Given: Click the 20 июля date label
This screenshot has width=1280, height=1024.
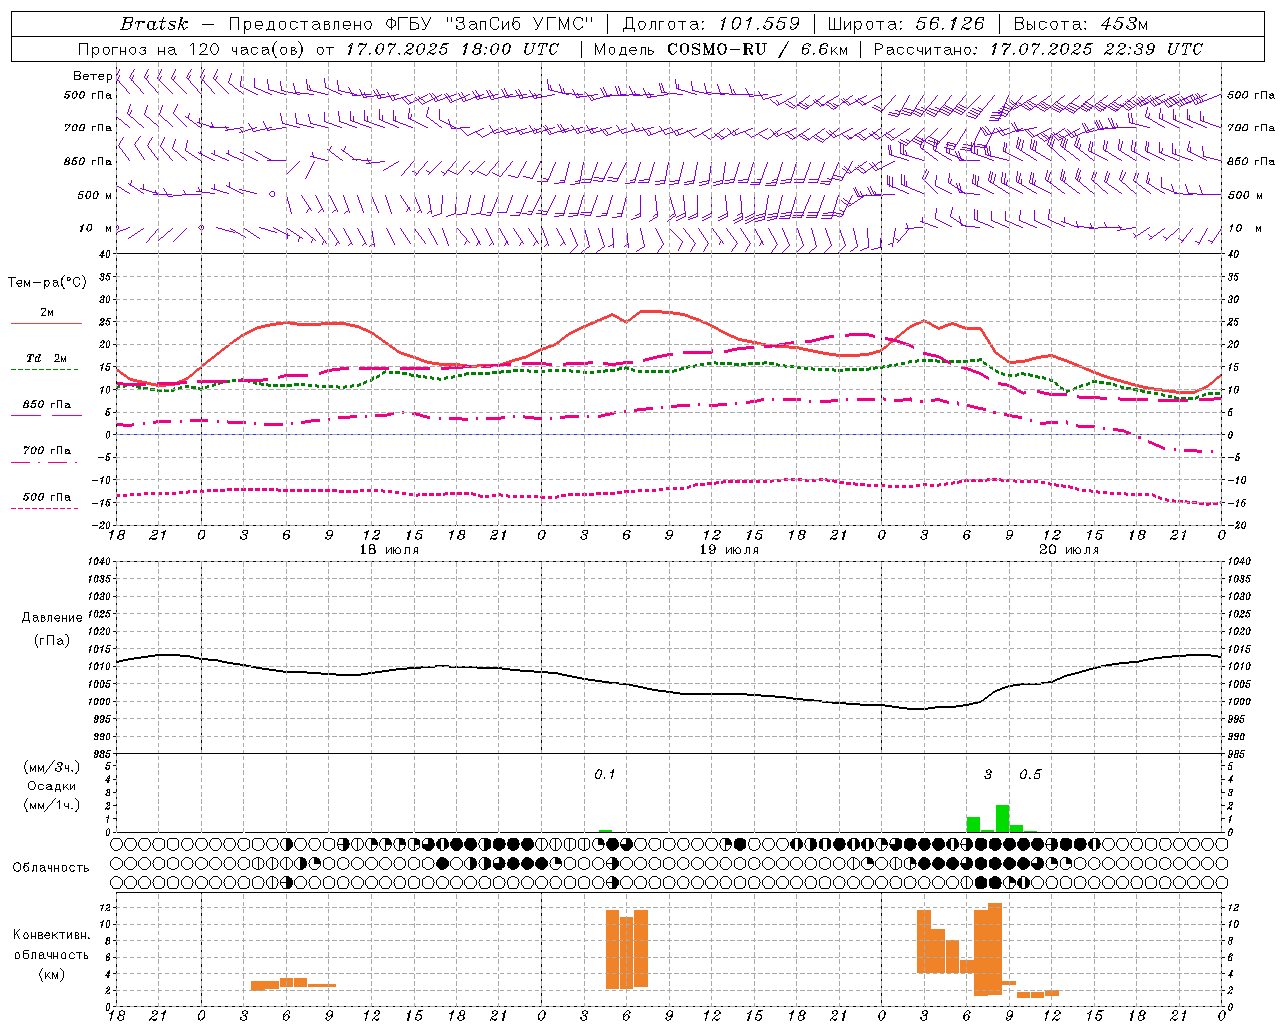Looking at the screenshot, I should point(1069,550).
